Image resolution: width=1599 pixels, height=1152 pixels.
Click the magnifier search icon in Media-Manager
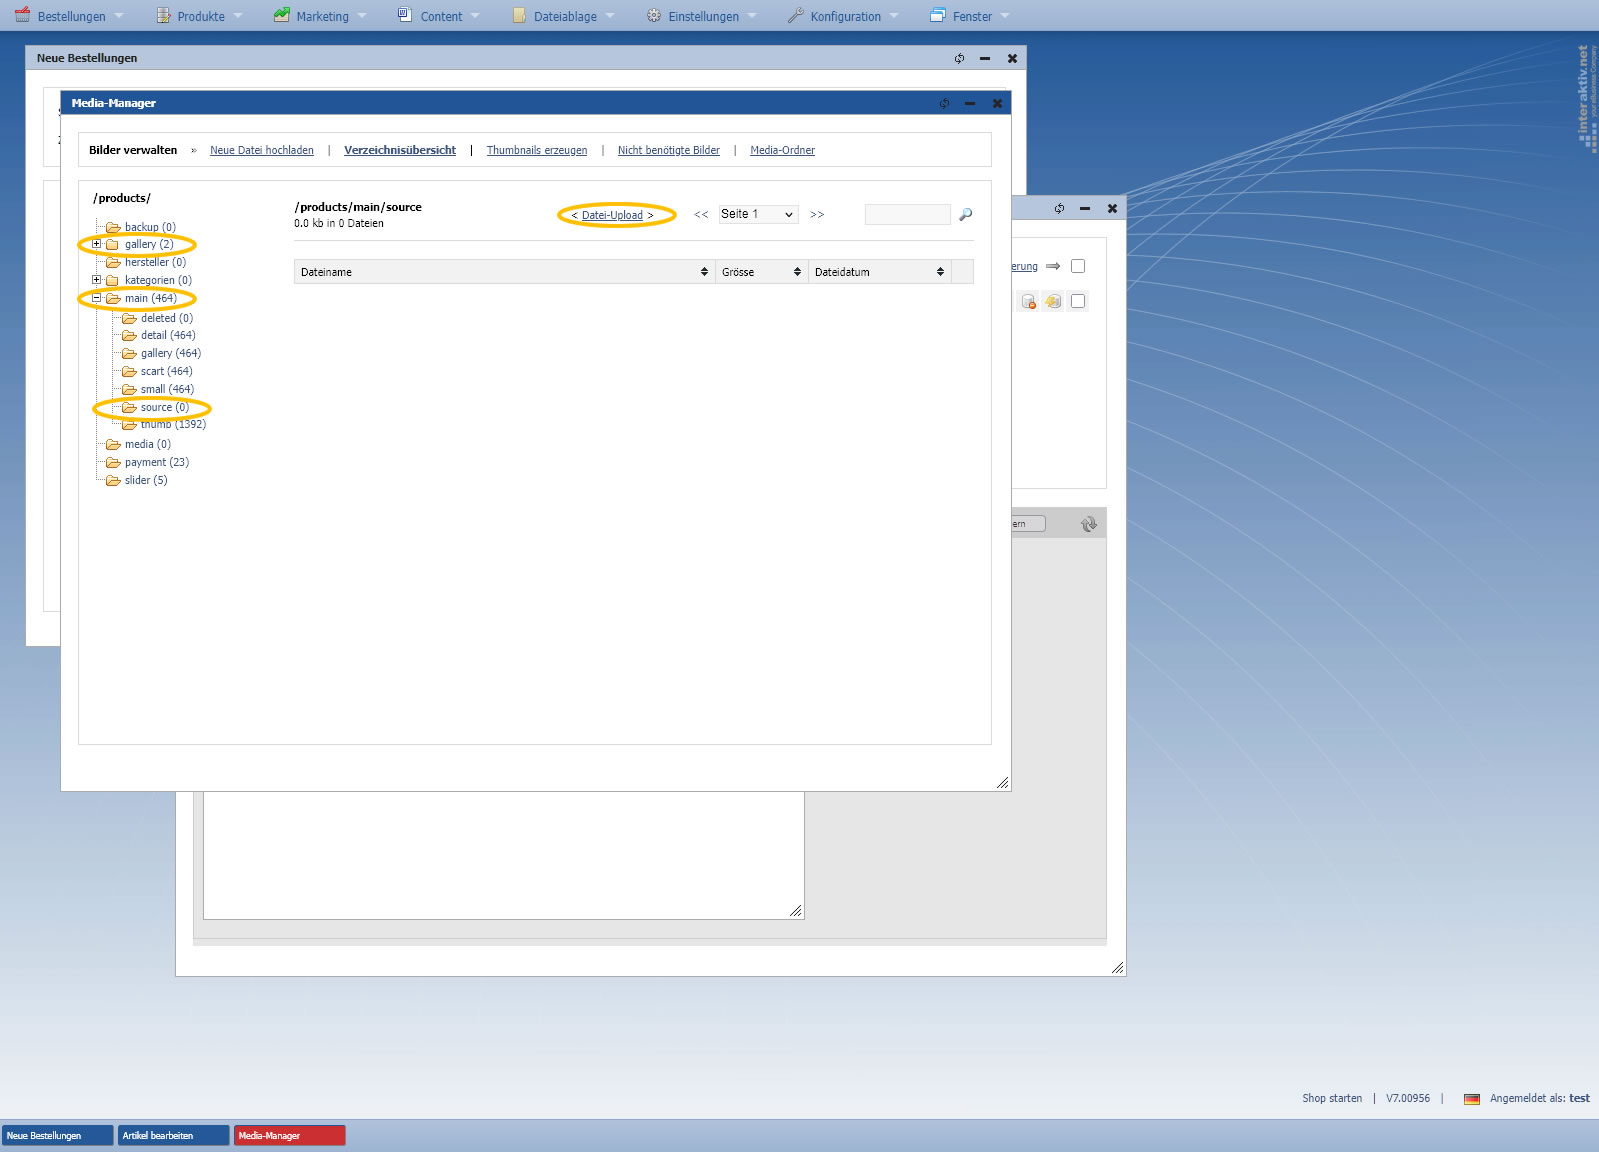[965, 215]
